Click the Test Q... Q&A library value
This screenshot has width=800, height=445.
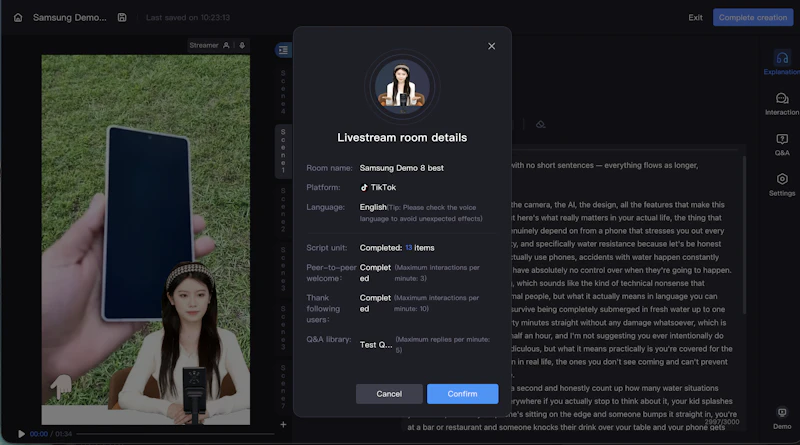pos(376,345)
